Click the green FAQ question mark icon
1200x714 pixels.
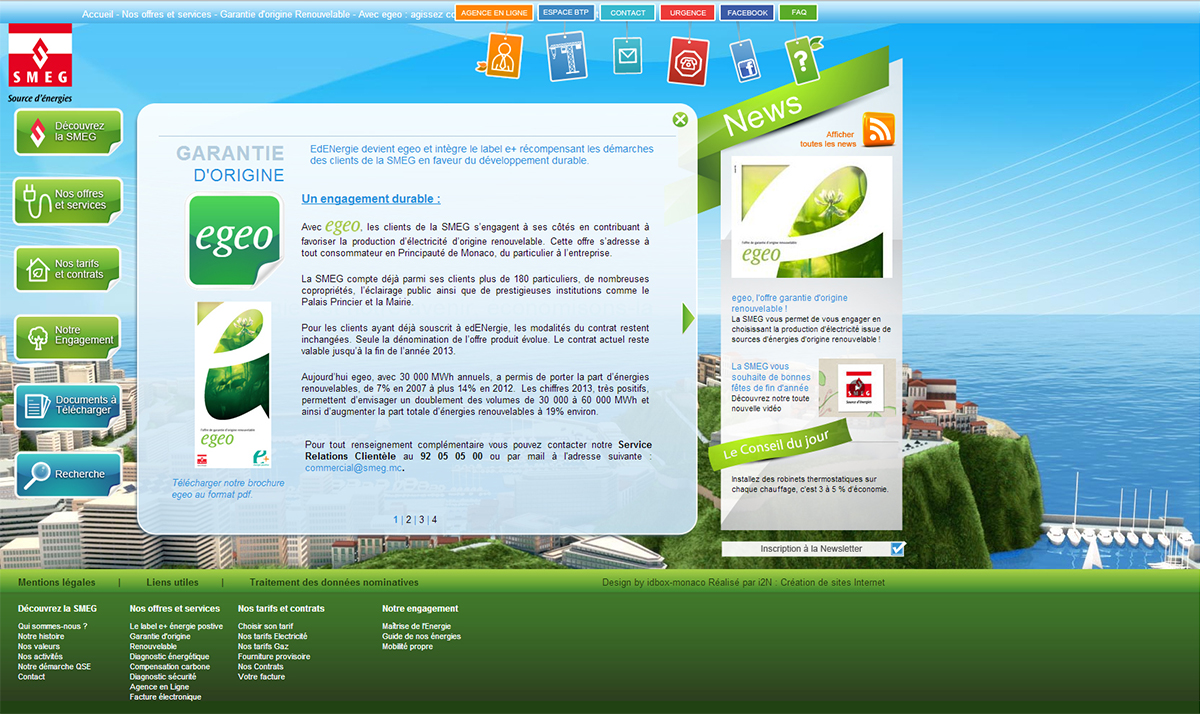tap(801, 61)
